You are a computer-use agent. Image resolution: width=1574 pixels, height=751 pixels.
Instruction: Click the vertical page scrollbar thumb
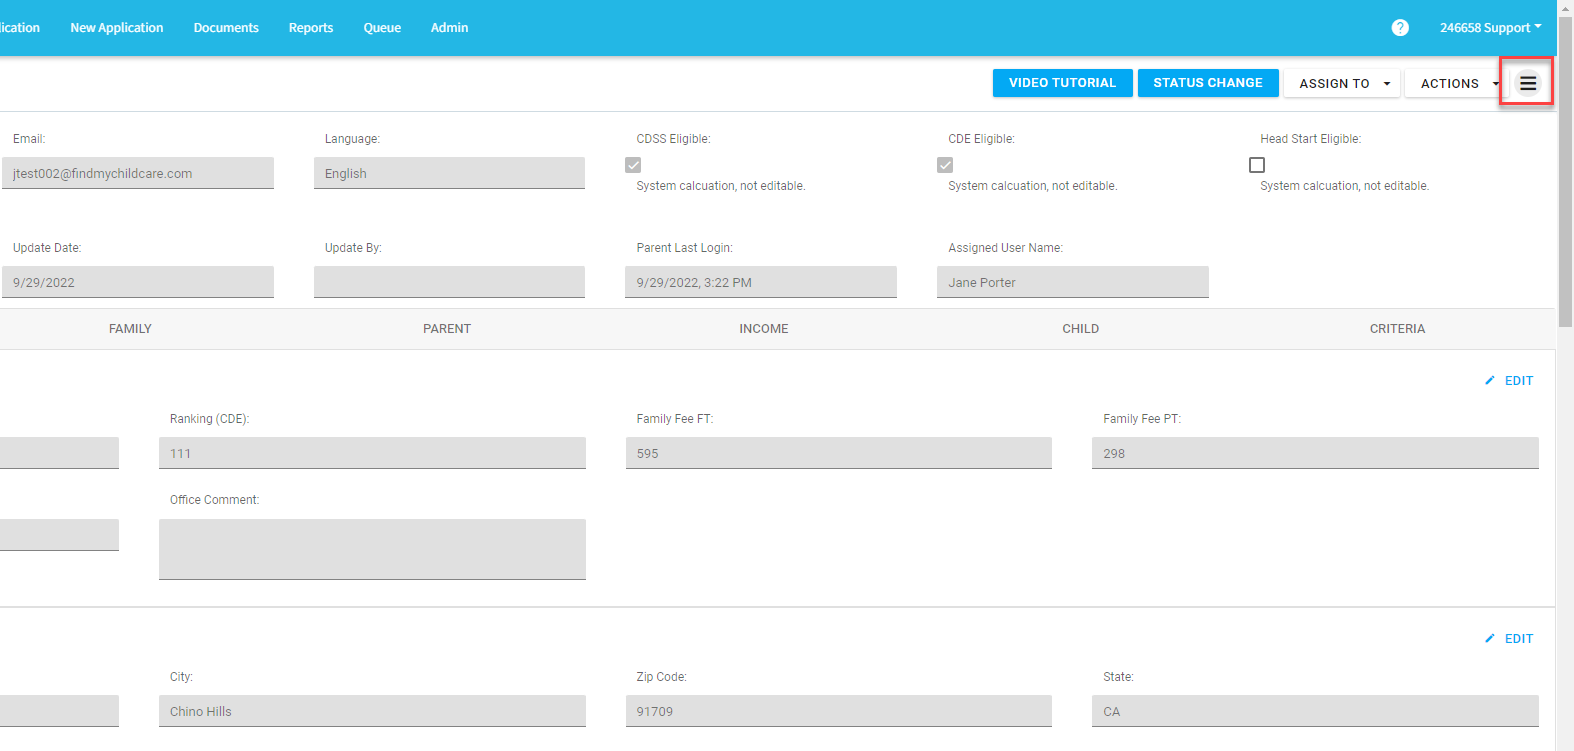point(1565,170)
